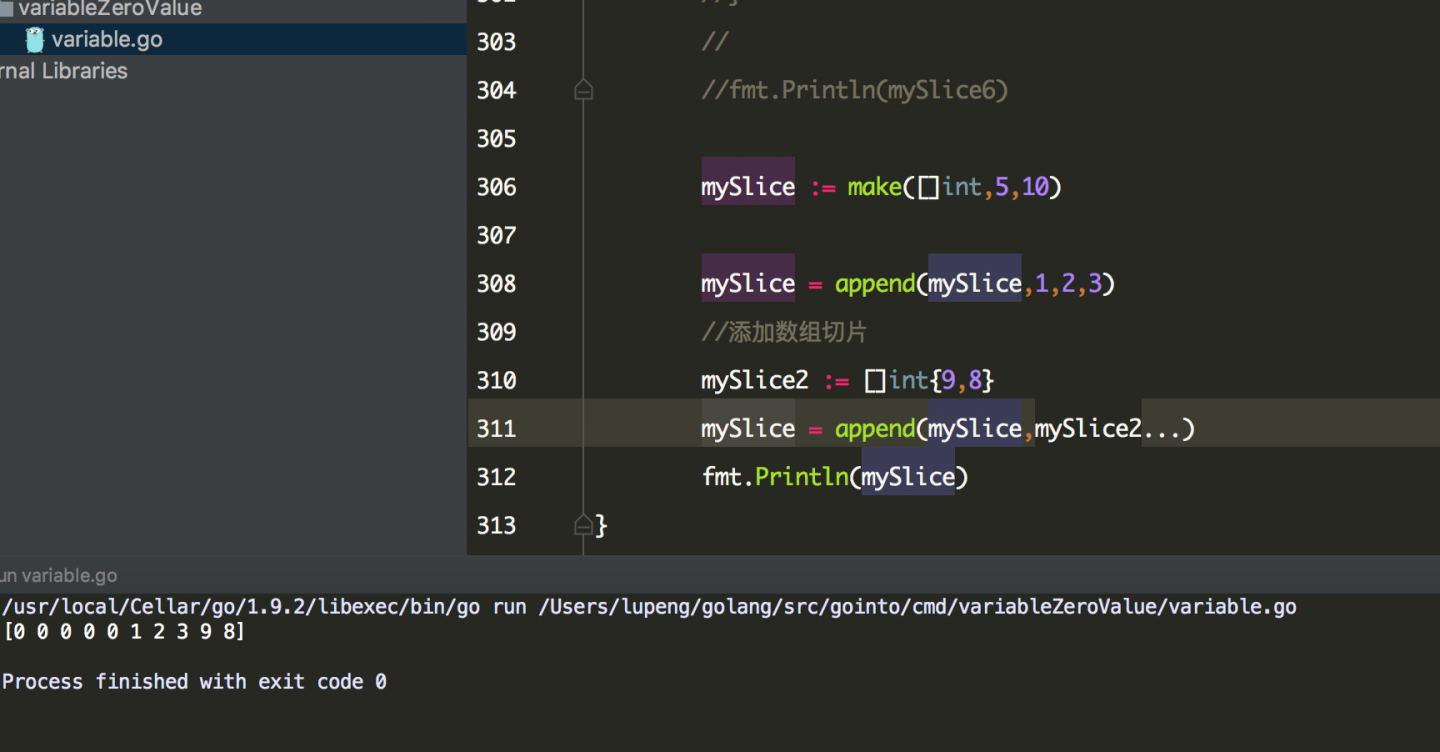The height and width of the screenshot is (752, 1440).
Task: Place cursor on mySlice declaration on line 306
Action: pyautogui.click(x=748, y=187)
